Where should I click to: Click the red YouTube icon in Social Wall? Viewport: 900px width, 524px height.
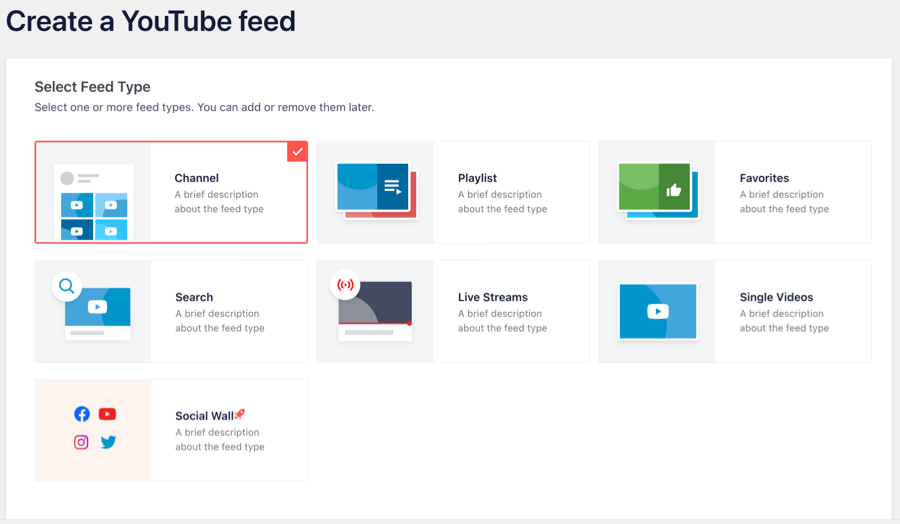(108, 414)
